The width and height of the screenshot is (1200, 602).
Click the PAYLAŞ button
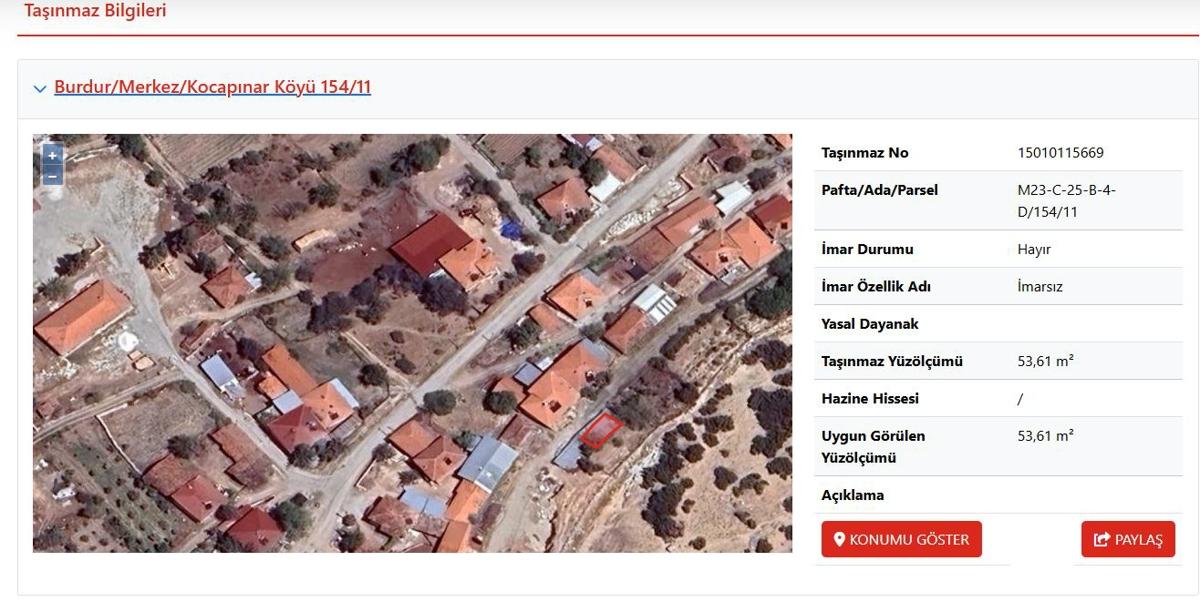point(1128,540)
